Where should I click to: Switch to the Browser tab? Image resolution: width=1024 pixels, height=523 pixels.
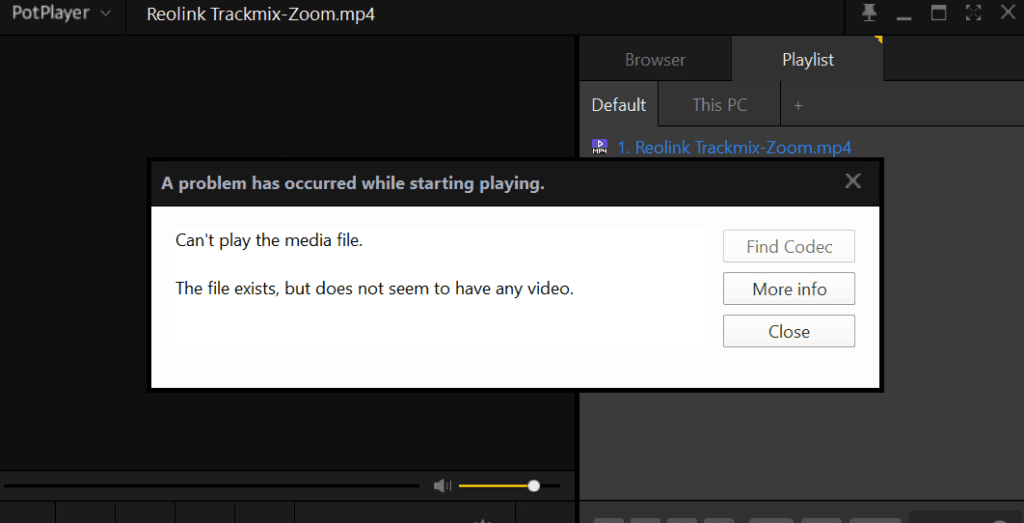655,60
